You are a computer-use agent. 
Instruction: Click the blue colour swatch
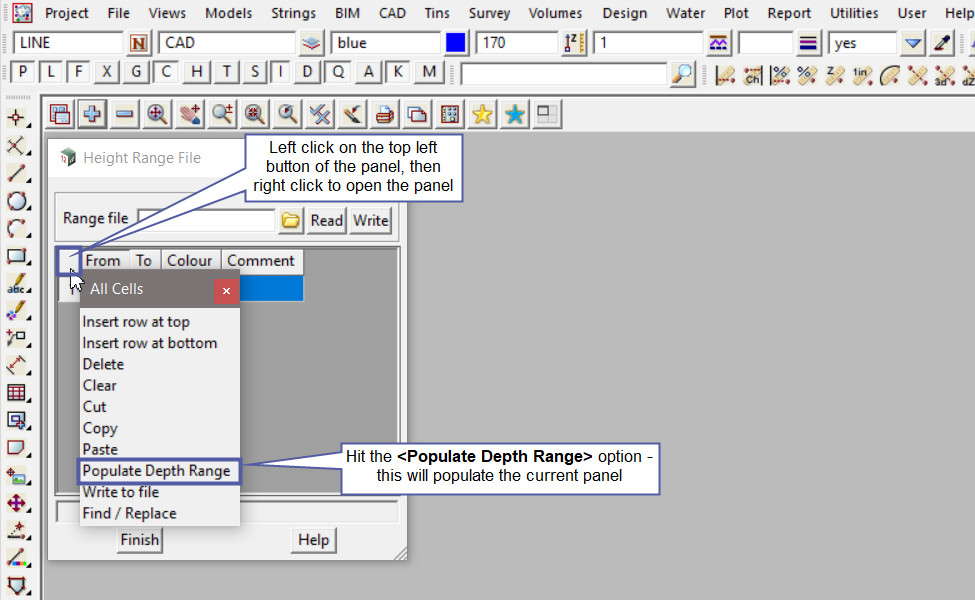click(457, 43)
